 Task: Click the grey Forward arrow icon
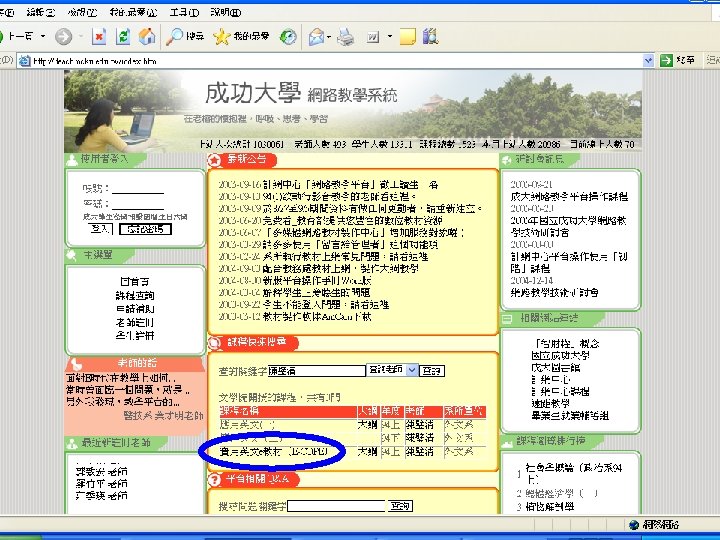point(63,36)
